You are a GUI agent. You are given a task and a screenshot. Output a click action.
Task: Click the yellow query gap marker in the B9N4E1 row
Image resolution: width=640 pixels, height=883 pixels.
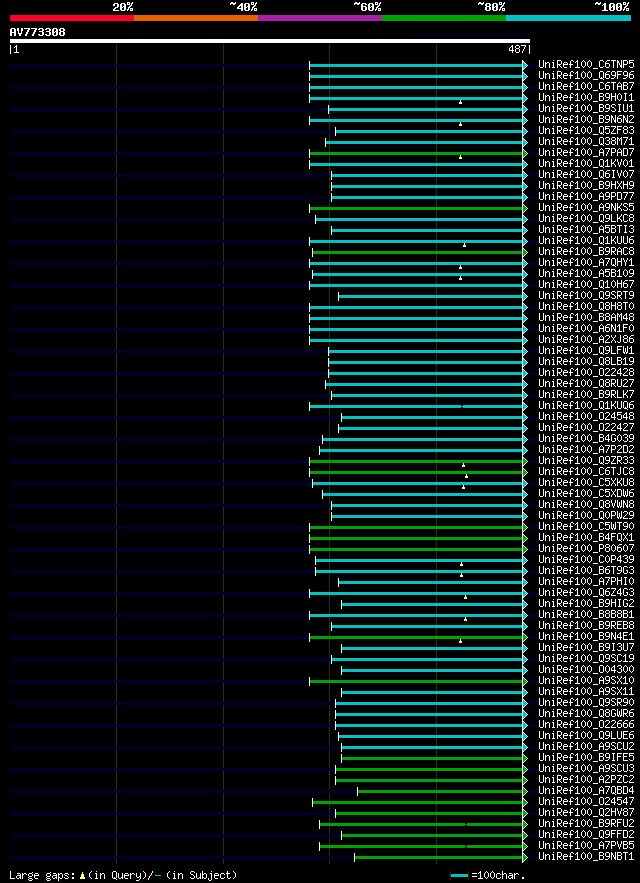460,641
